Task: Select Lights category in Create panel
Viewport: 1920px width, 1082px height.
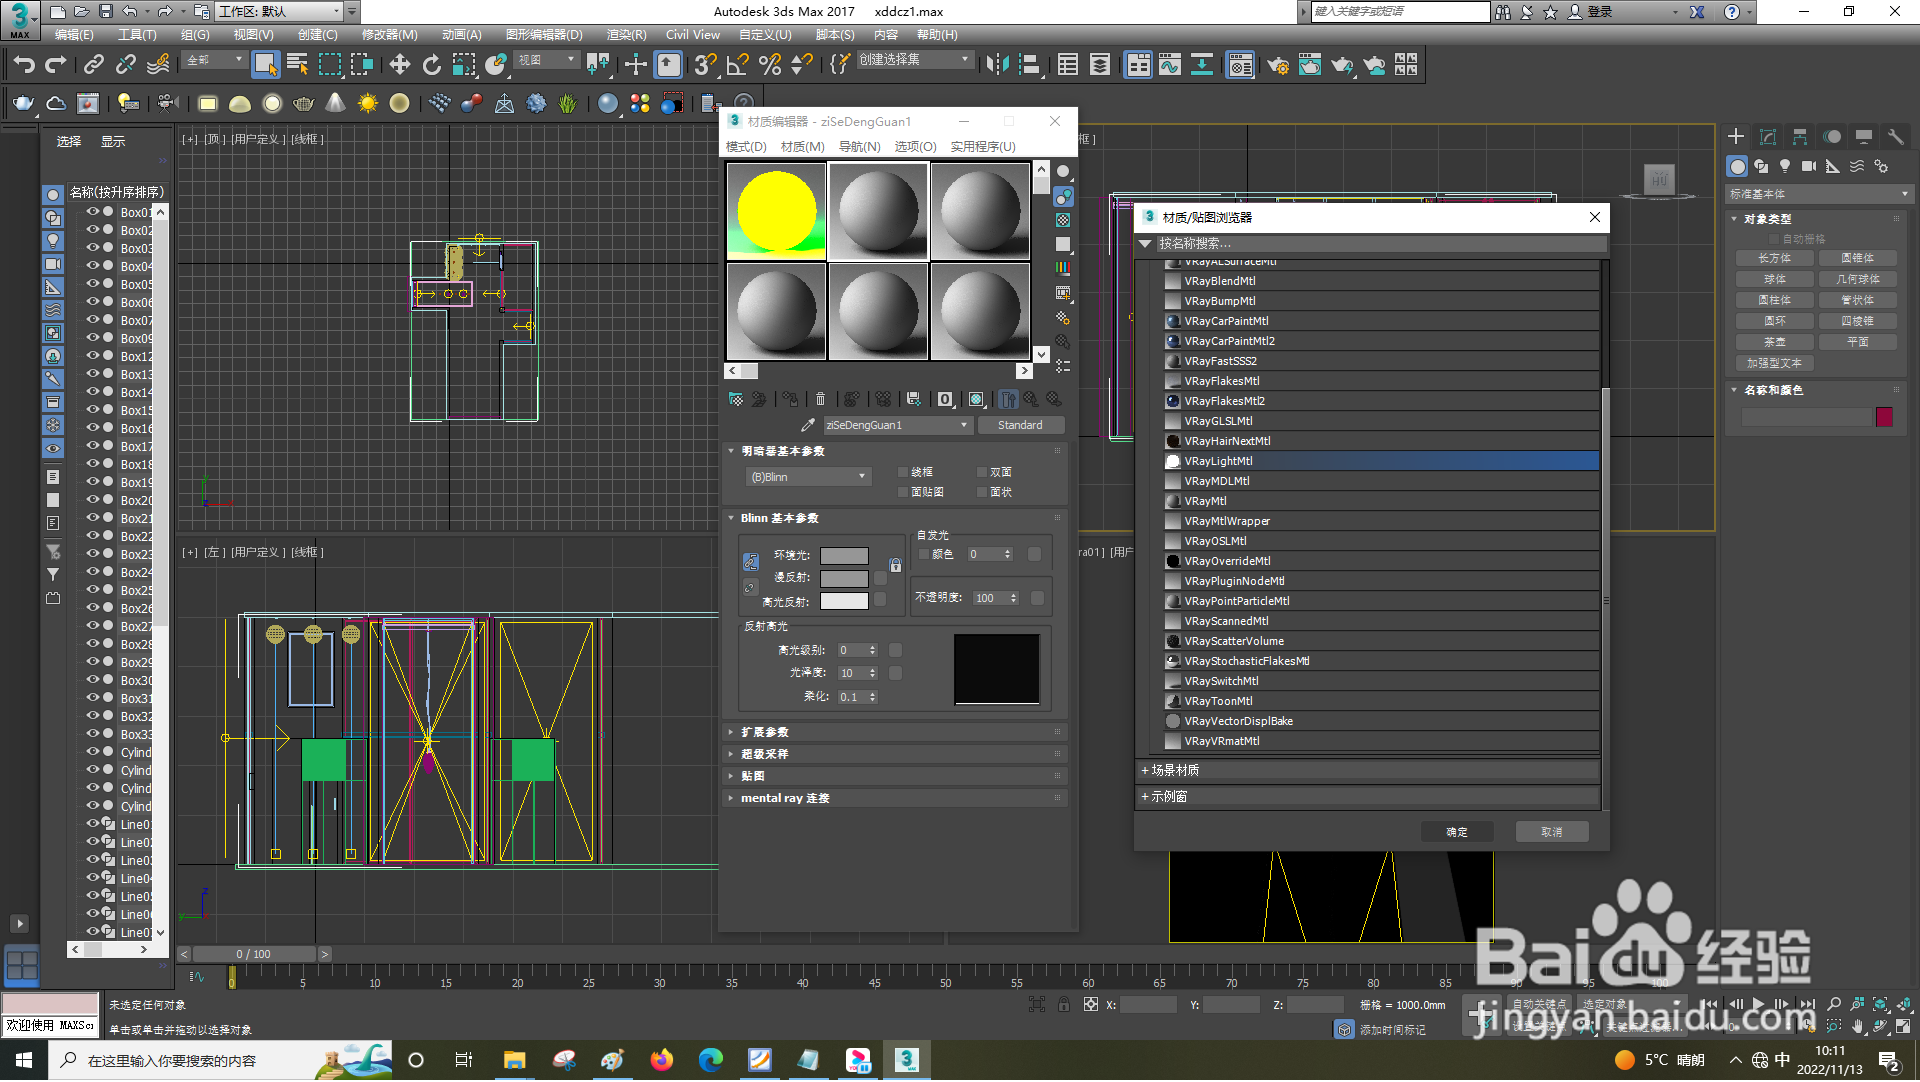Action: [x=1785, y=167]
